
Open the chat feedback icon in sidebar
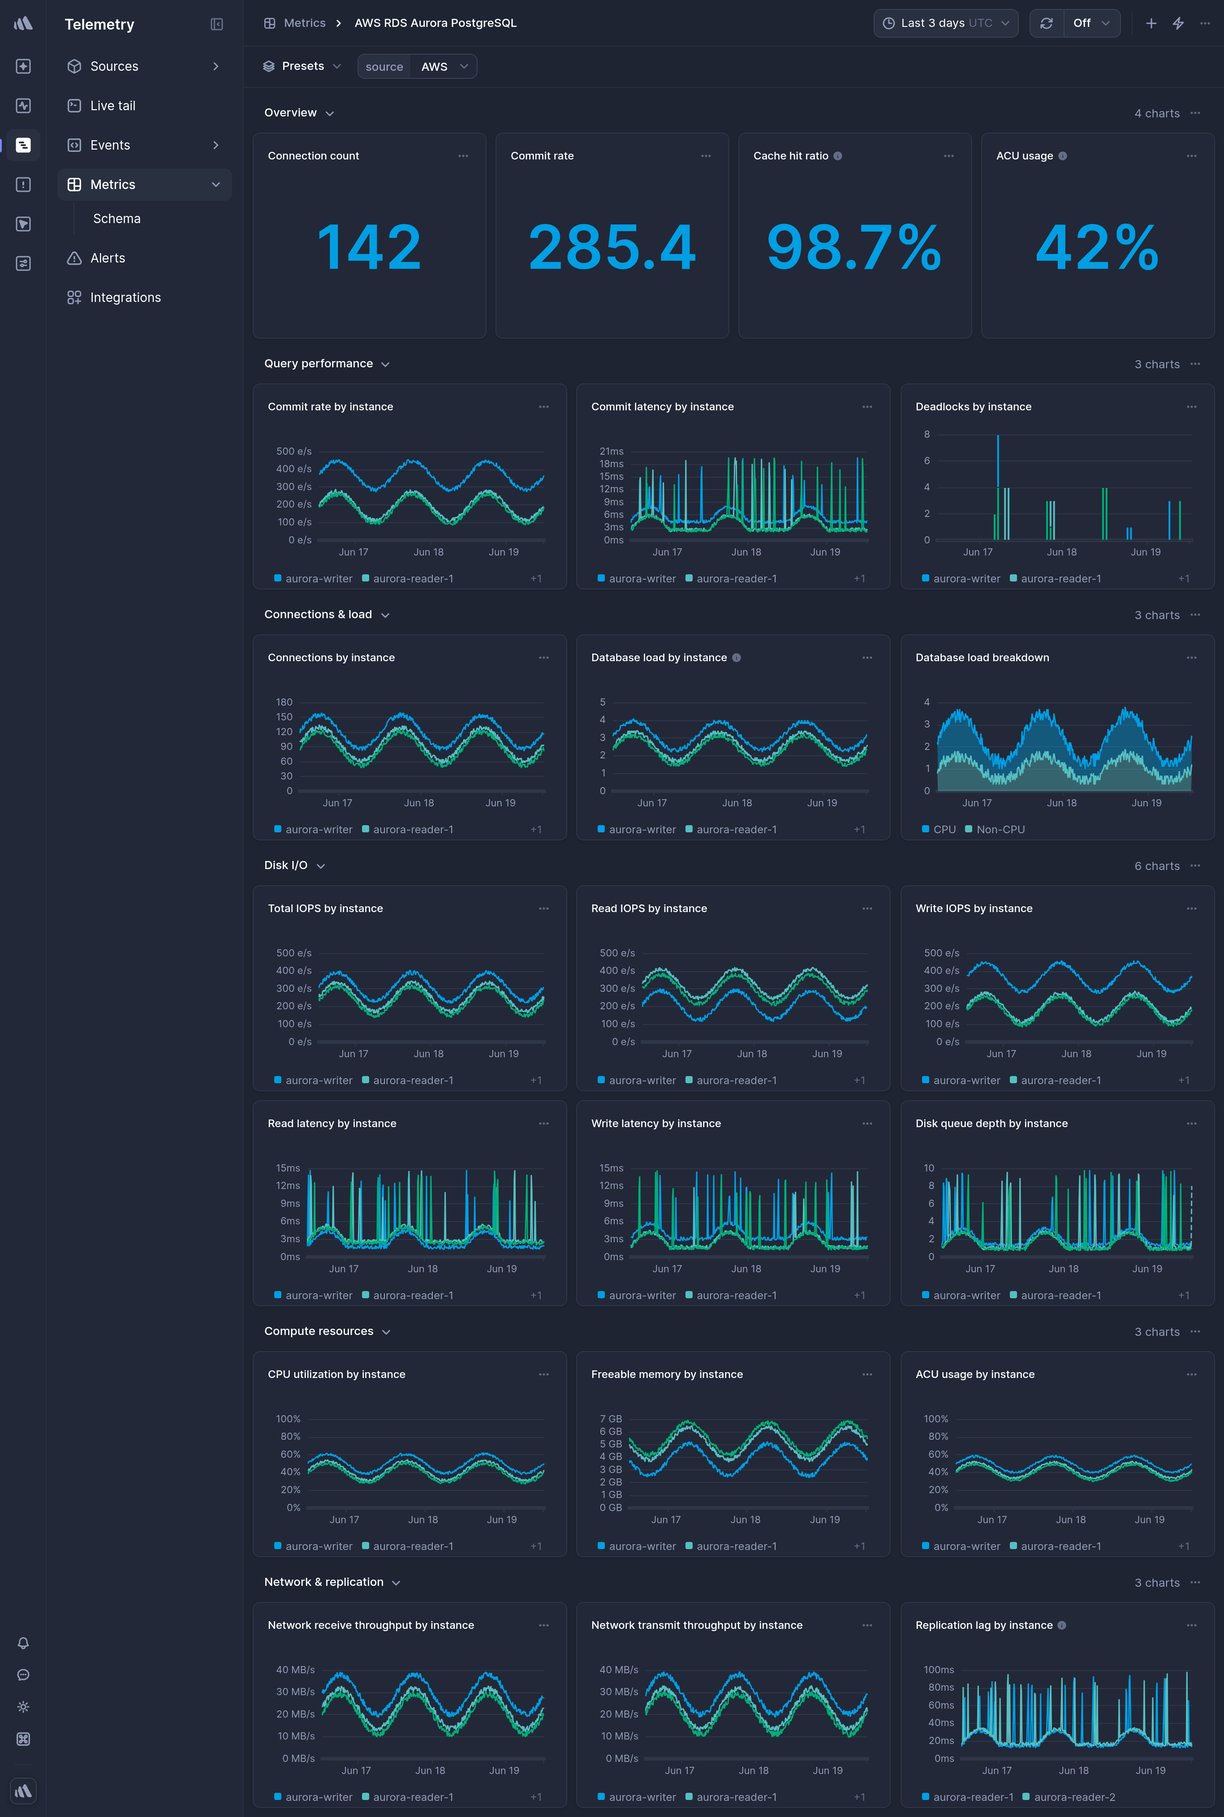(x=23, y=1675)
